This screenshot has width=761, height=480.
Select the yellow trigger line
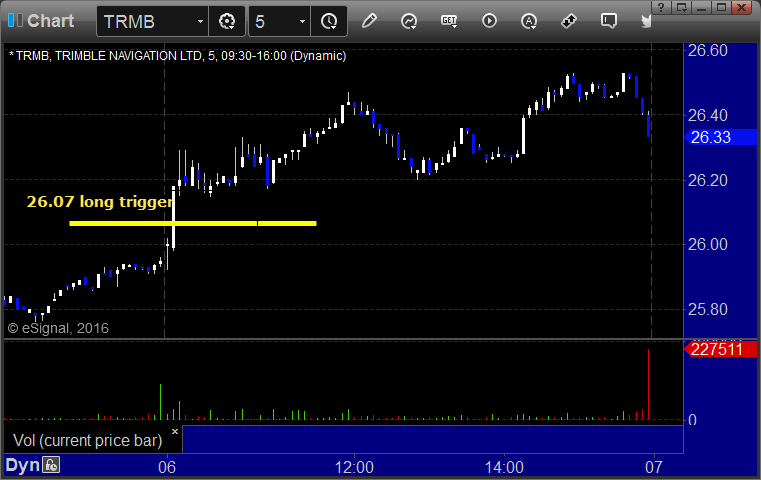pos(193,223)
